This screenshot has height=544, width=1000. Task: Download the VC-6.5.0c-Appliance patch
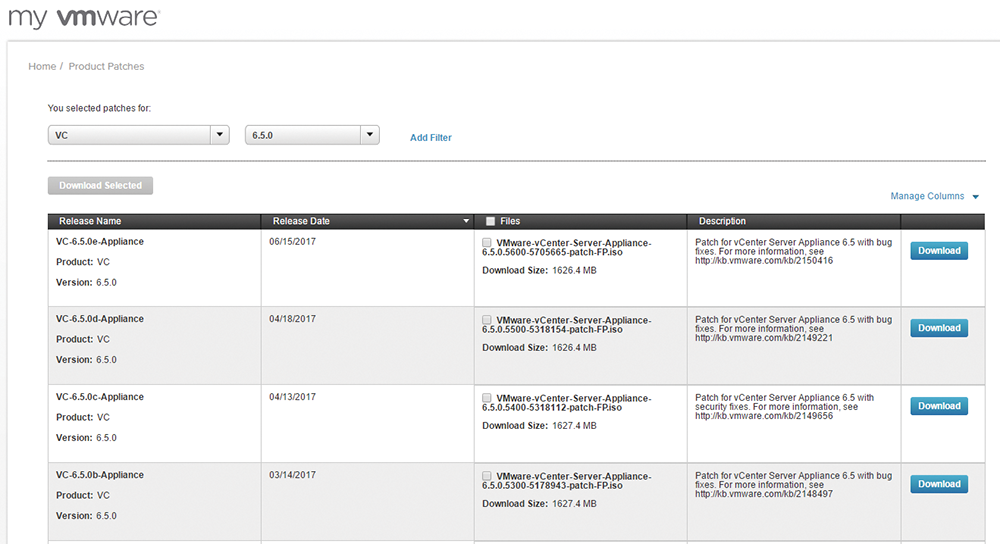(x=938, y=406)
